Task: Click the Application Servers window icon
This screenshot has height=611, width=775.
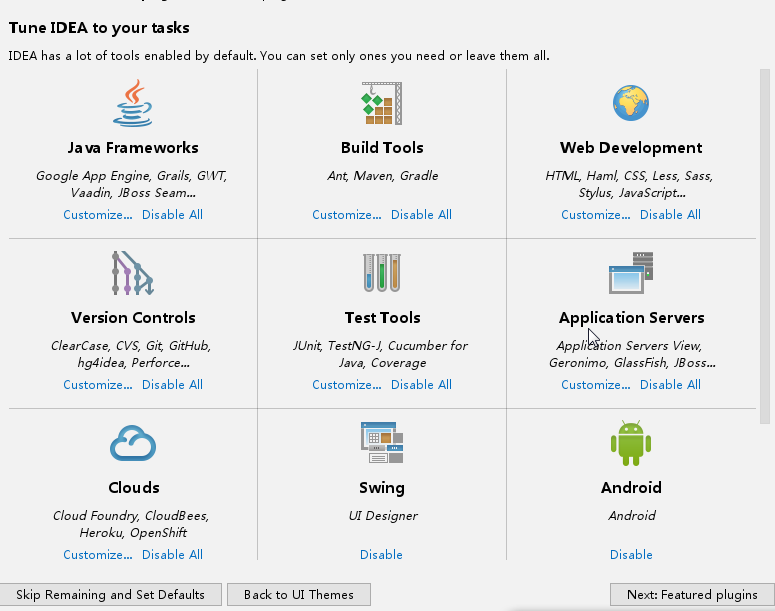Action: point(631,273)
